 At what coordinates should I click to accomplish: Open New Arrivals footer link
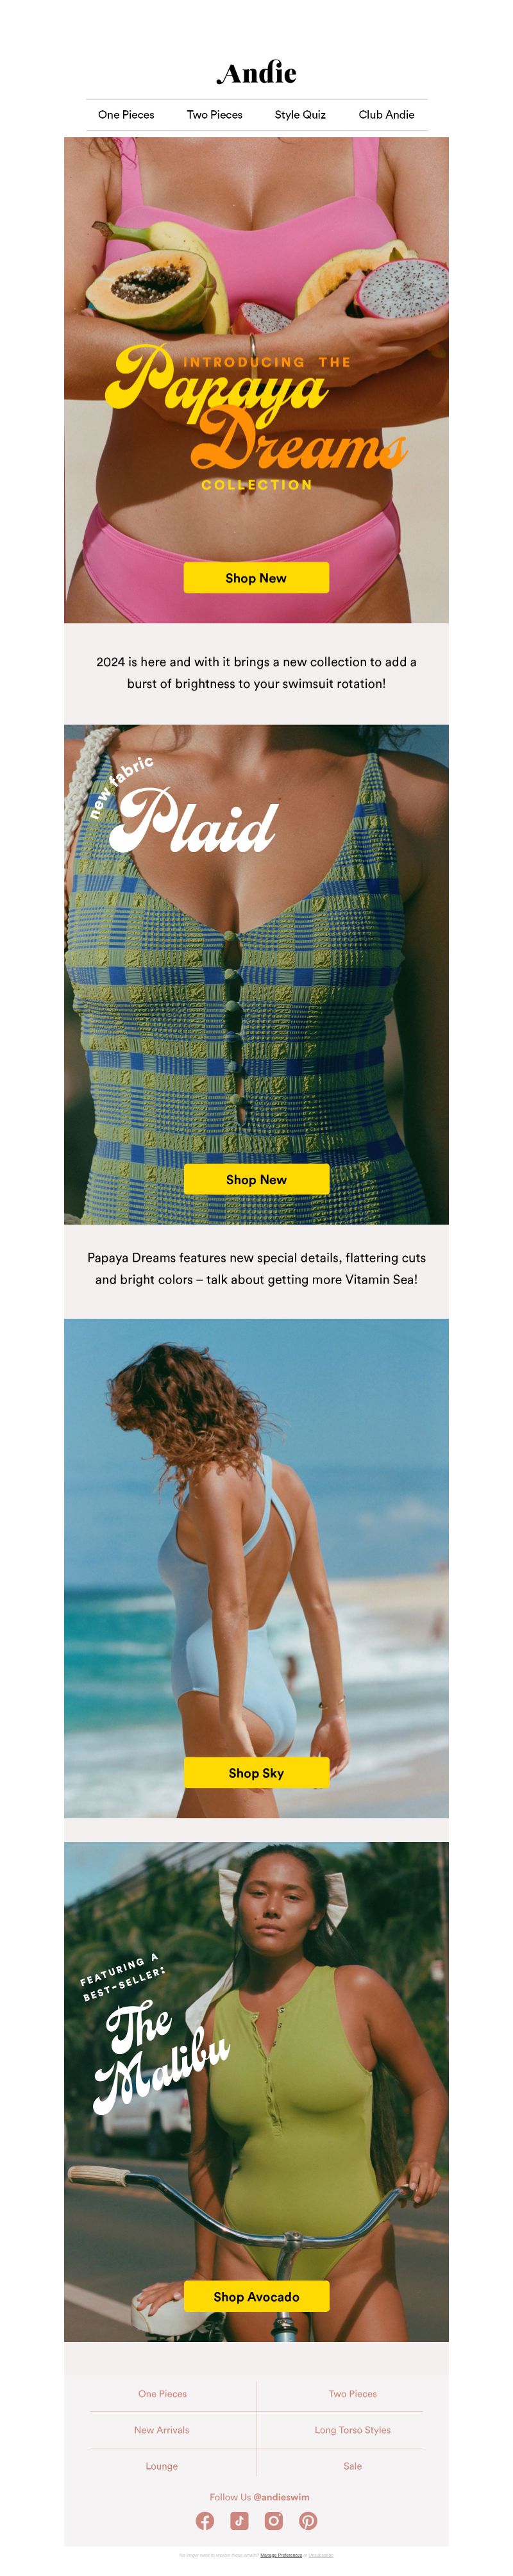[162, 2430]
